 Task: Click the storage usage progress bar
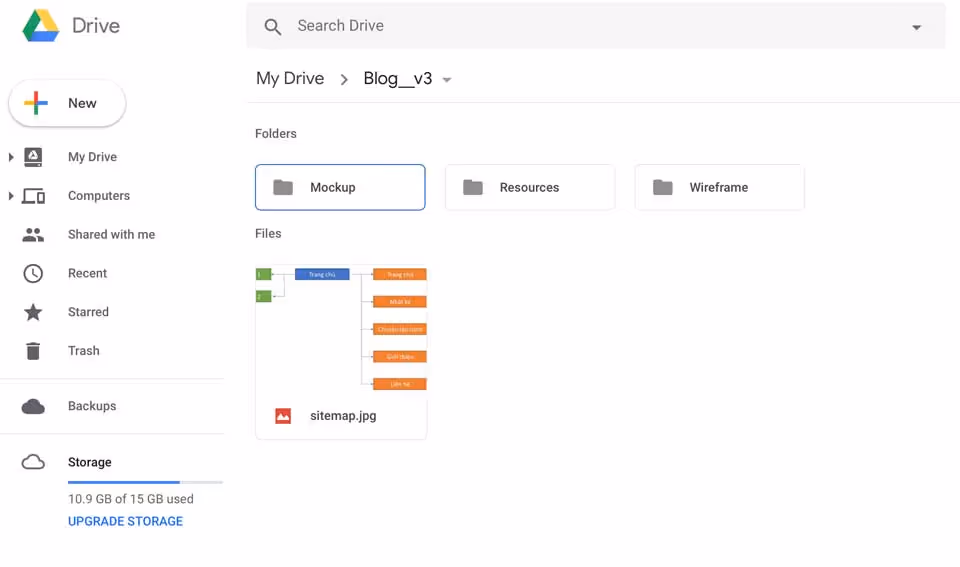(x=145, y=483)
